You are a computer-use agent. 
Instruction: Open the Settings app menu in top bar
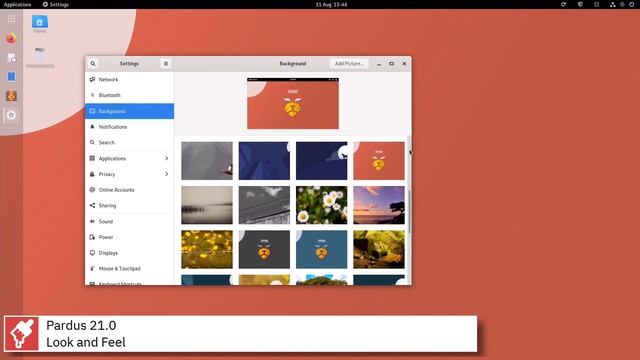point(56,4)
